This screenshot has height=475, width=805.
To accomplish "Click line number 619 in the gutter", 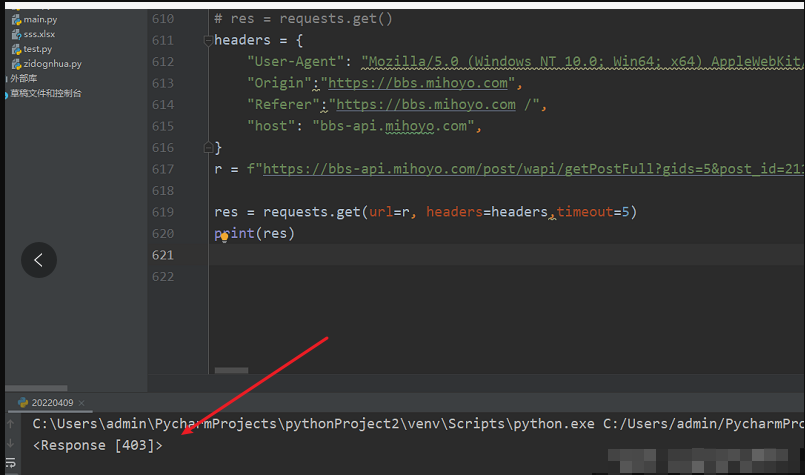I will click(x=163, y=212).
